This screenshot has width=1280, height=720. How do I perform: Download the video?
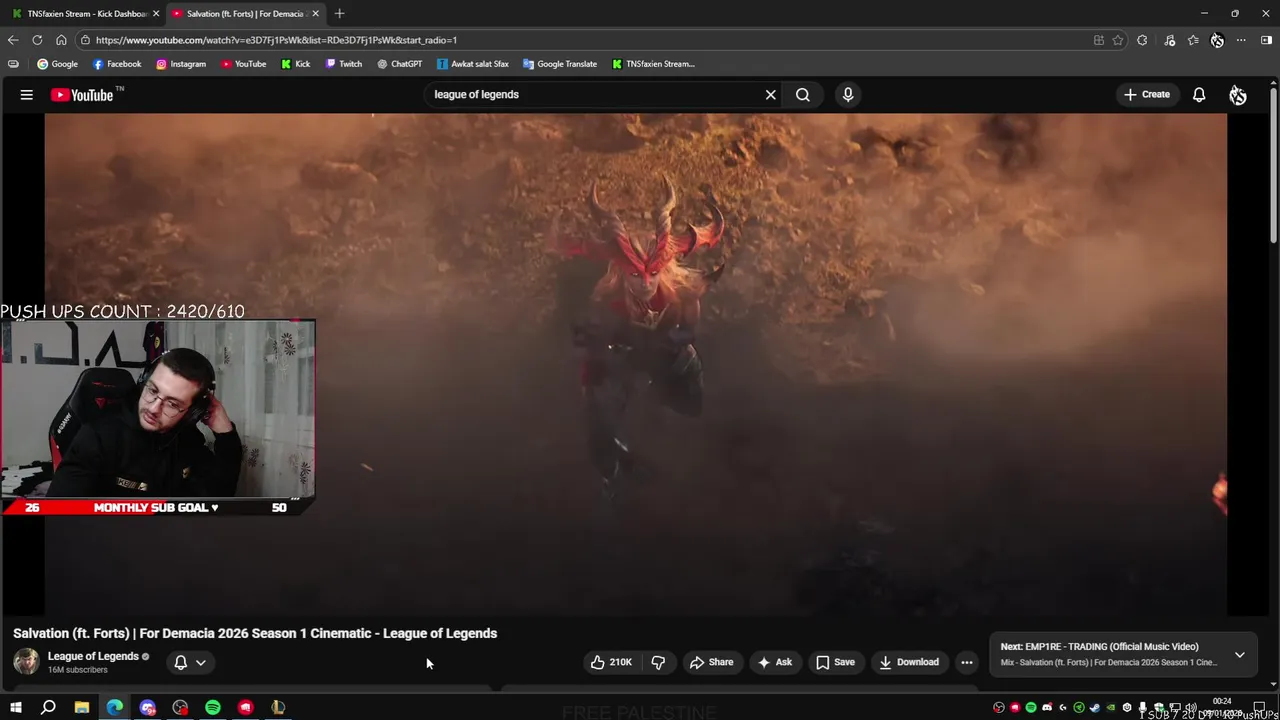point(909,662)
